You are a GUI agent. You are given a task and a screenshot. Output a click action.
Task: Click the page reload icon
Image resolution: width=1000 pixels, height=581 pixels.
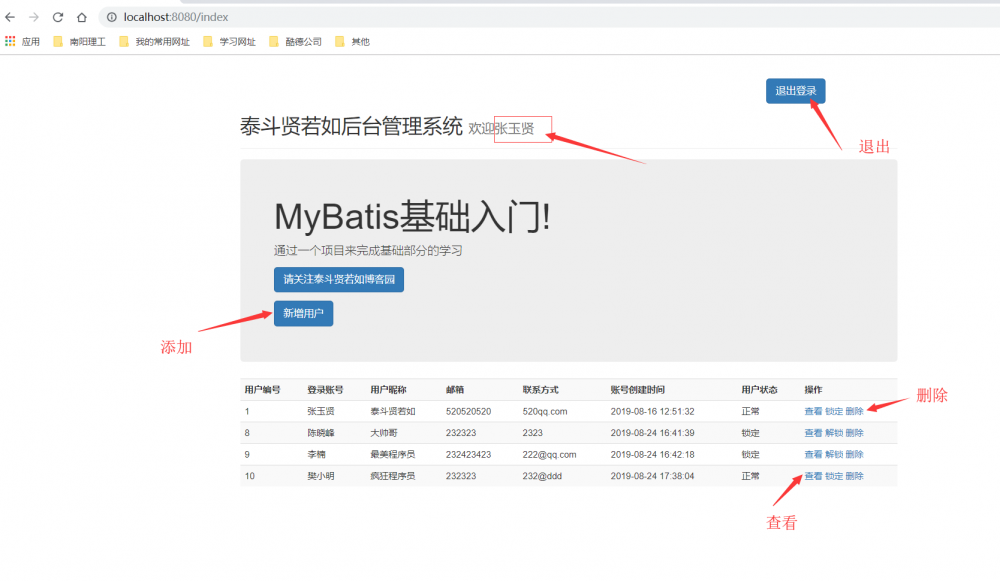[59, 16]
